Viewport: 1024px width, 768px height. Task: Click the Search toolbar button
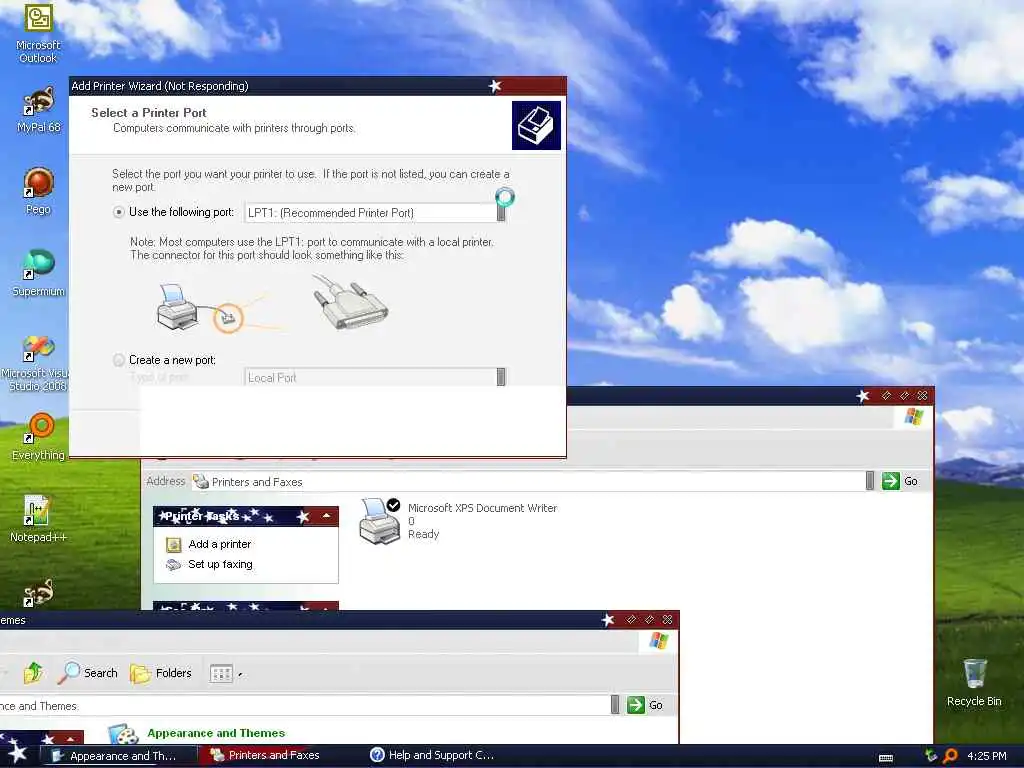[x=88, y=673]
